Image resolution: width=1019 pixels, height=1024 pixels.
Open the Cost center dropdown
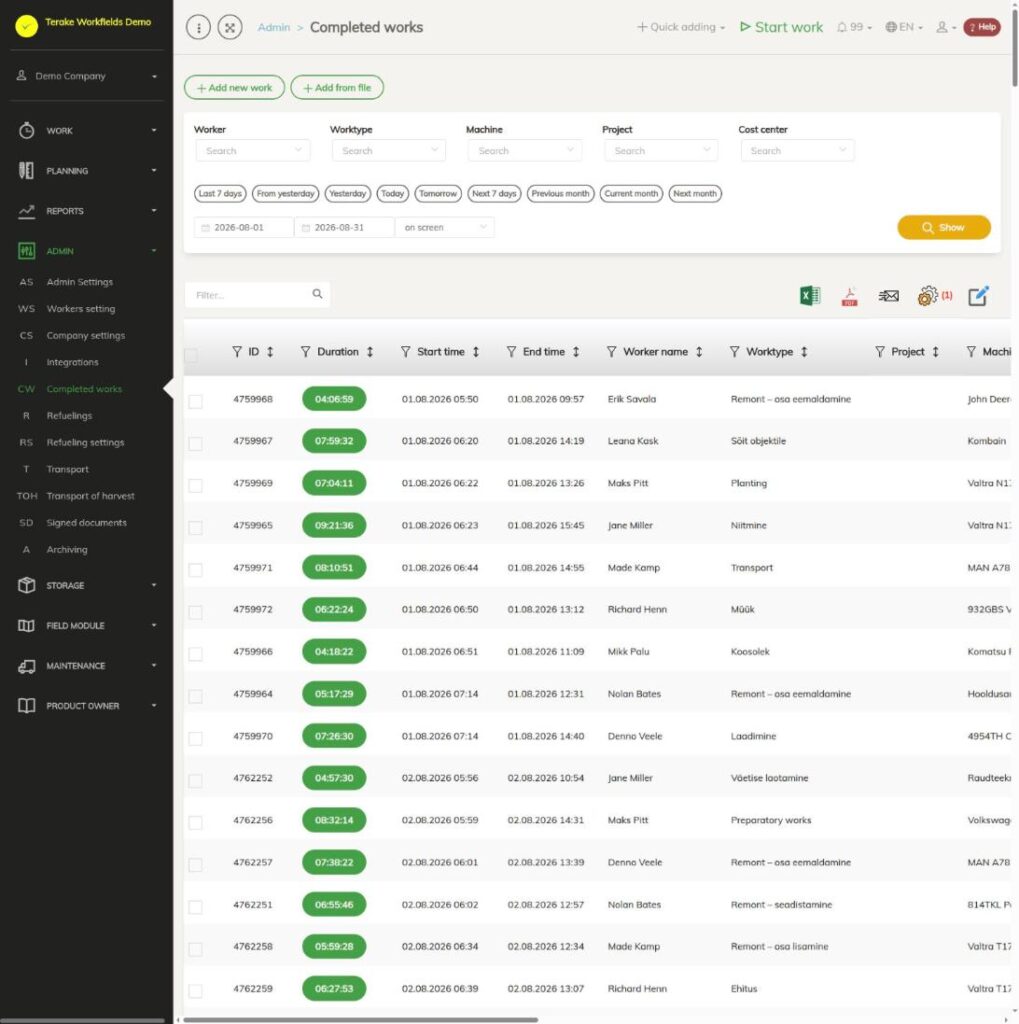(x=797, y=151)
